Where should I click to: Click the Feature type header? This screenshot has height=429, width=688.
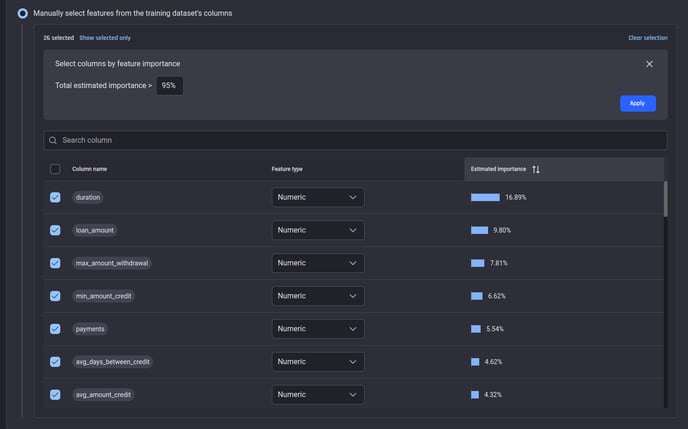[287, 169]
